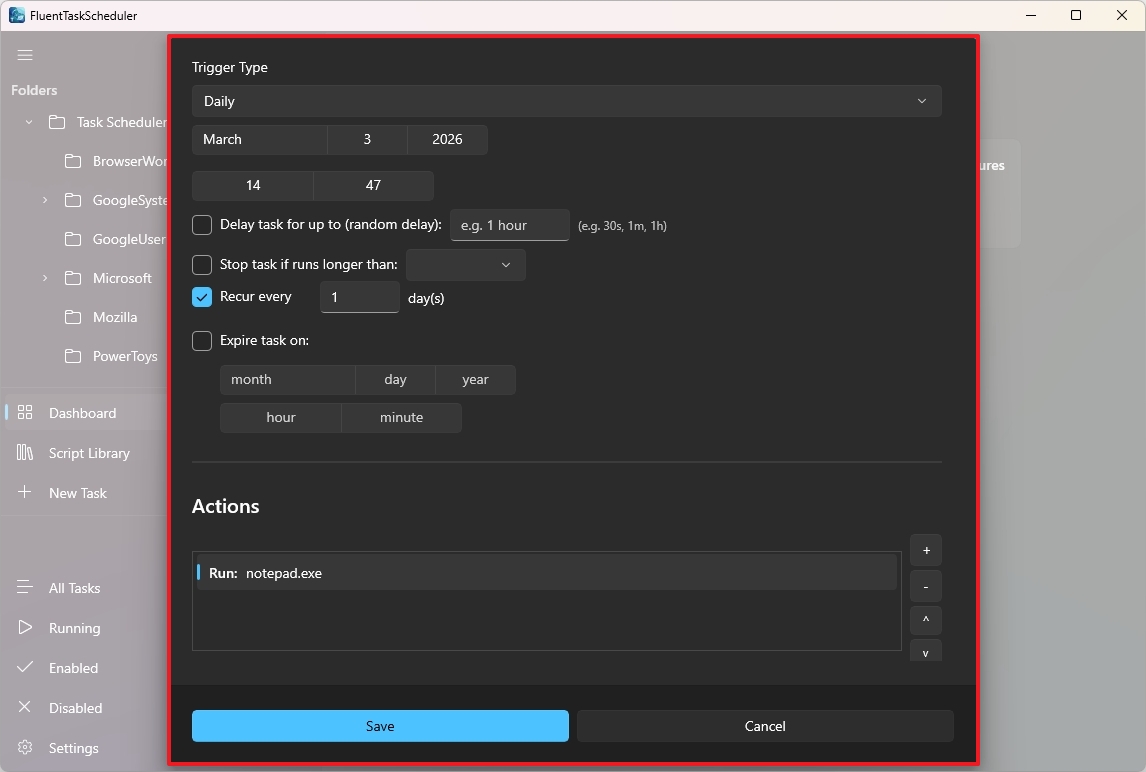
Task: Check 'Stop task if runs longer than'
Action: coord(201,265)
